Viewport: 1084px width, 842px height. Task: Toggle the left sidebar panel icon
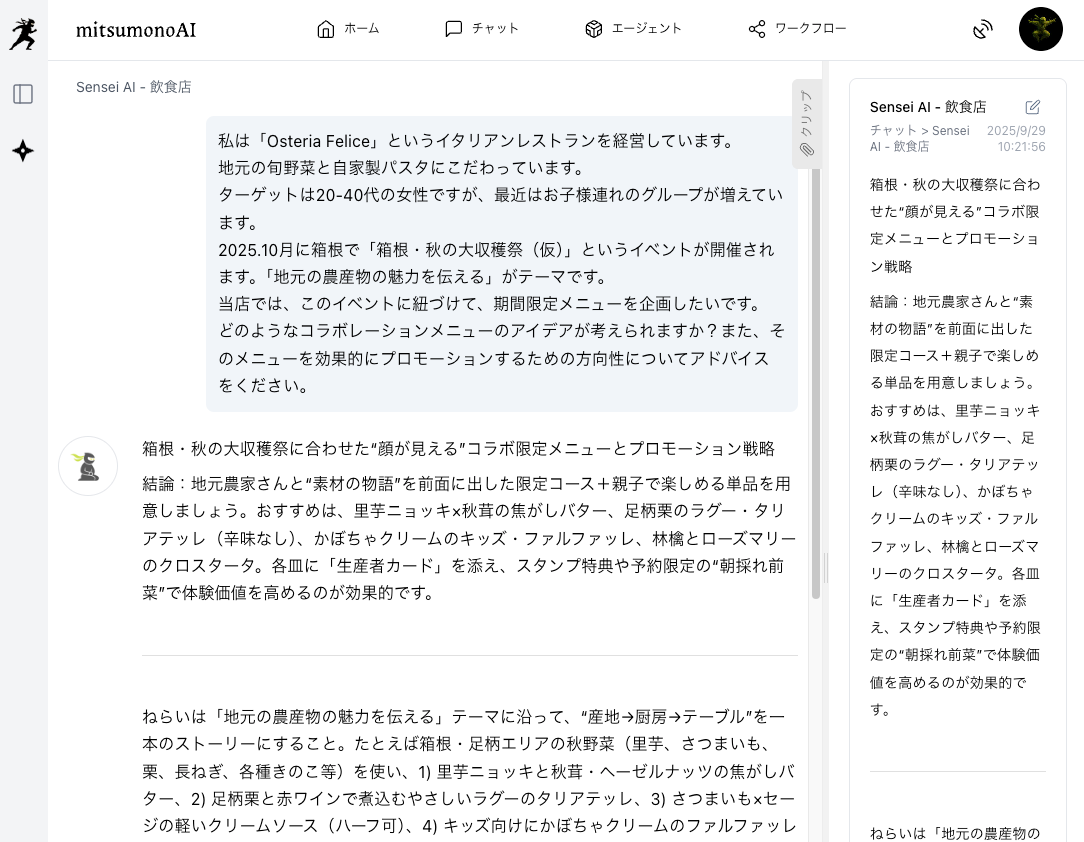pos(23,94)
